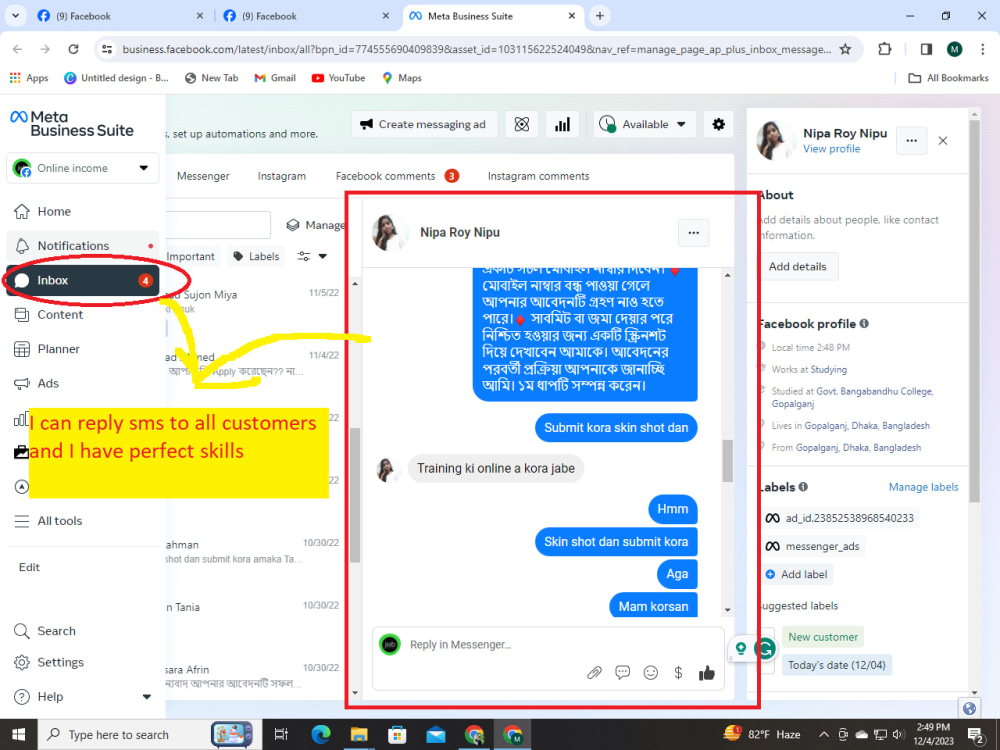Click Add label button
This screenshot has height=750, width=1000.
coord(797,575)
